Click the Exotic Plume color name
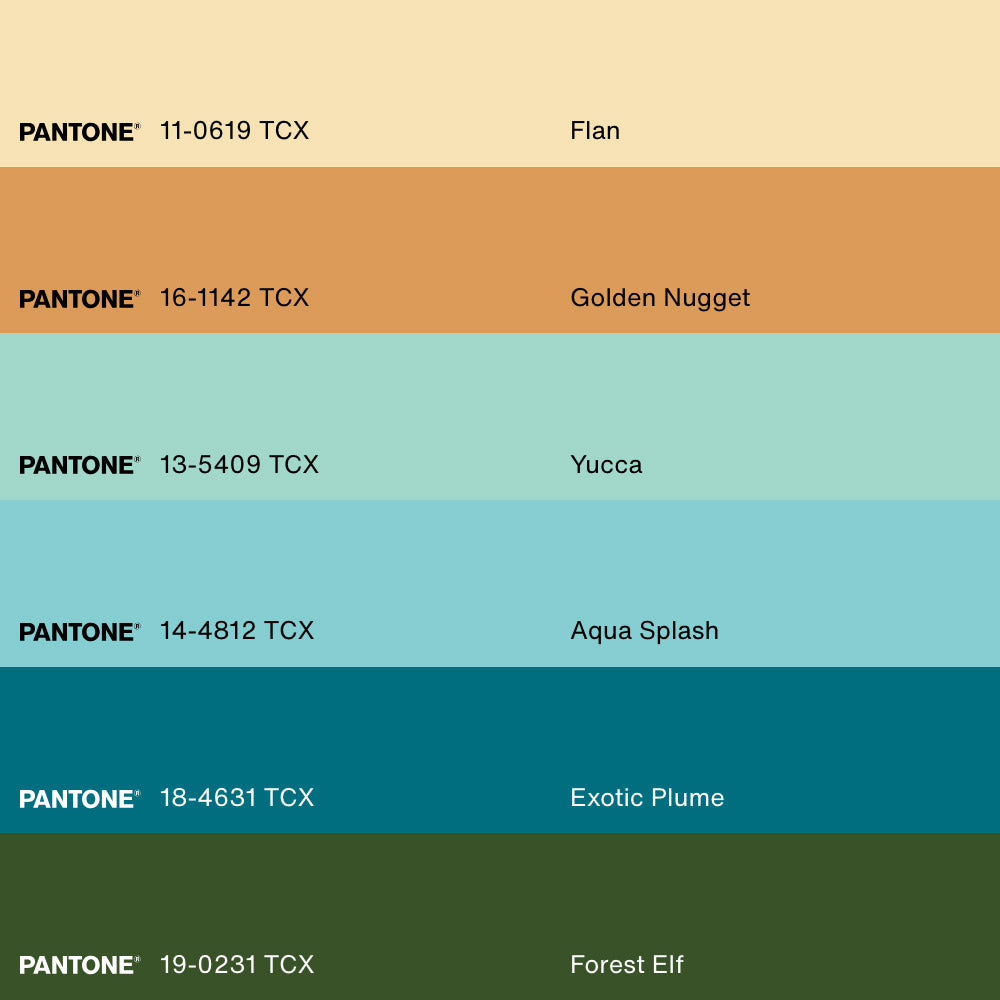The image size is (1000, 1000). coord(647,798)
